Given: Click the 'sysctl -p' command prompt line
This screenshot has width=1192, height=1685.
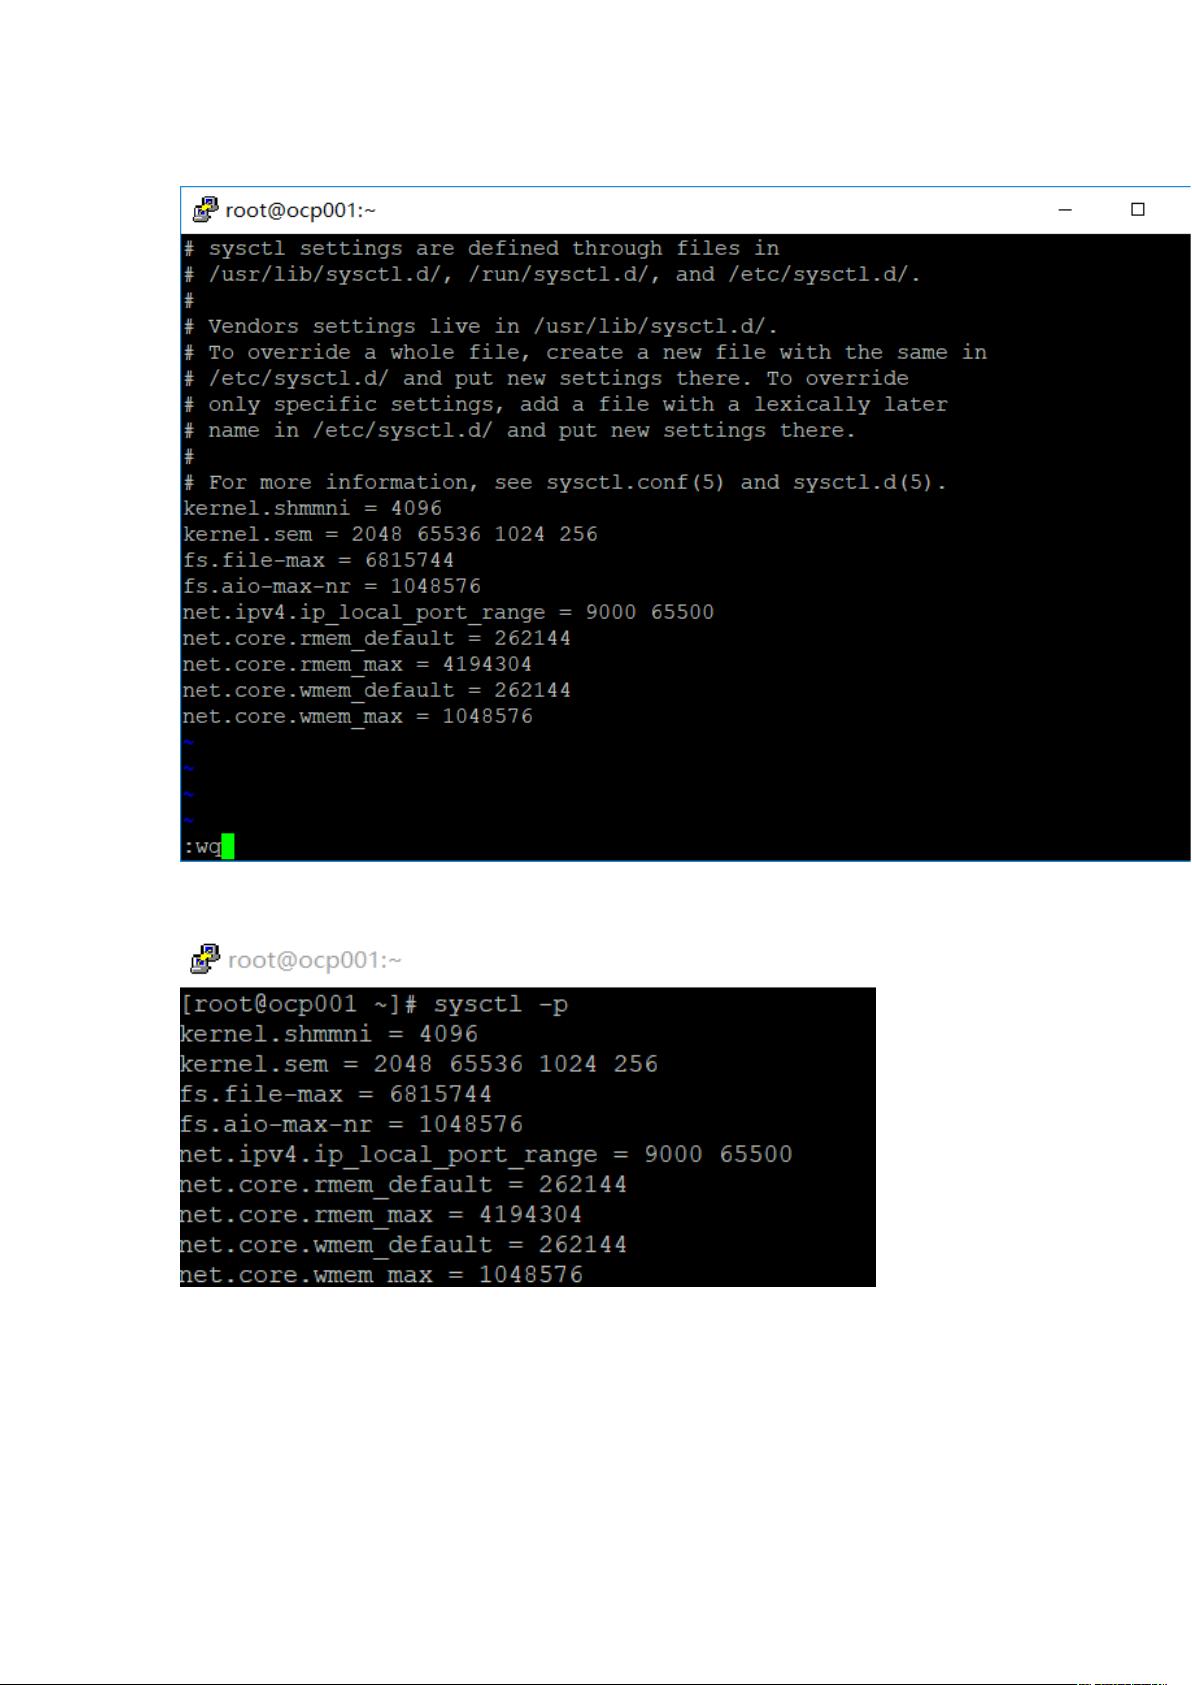Looking at the screenshot, I should coord(374,1003).
